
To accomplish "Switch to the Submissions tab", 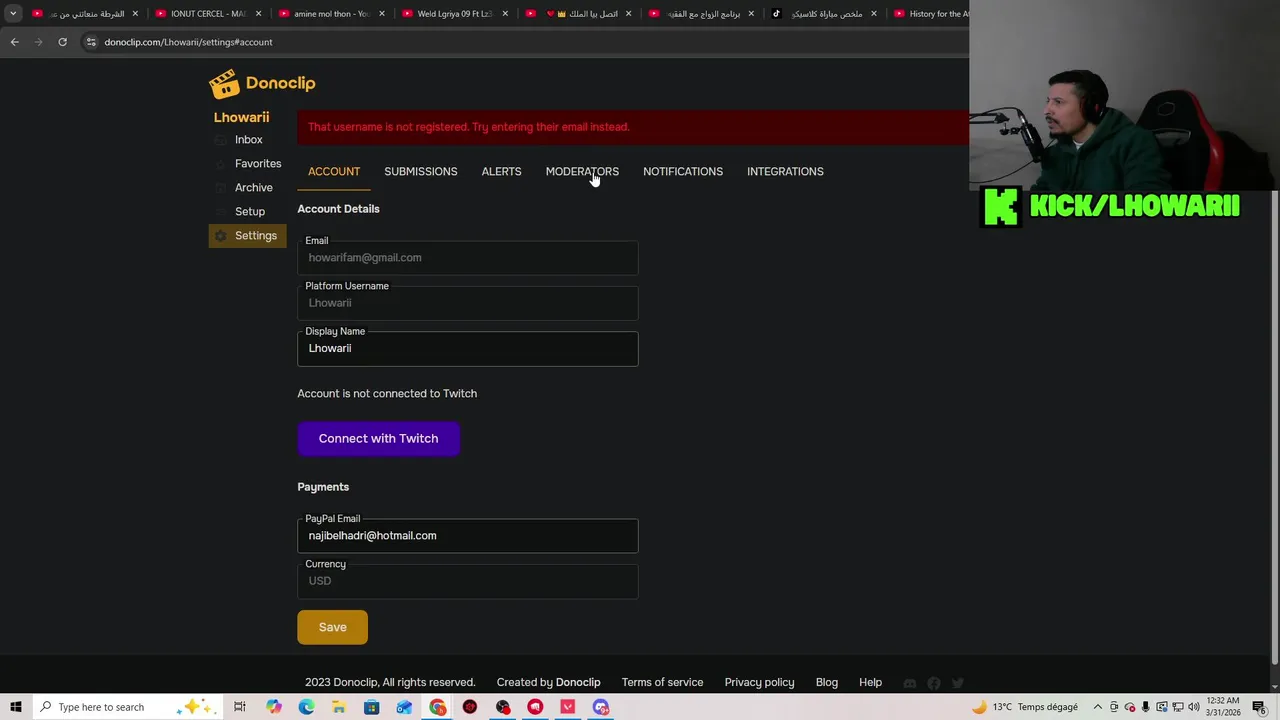I will click(421, 172).
